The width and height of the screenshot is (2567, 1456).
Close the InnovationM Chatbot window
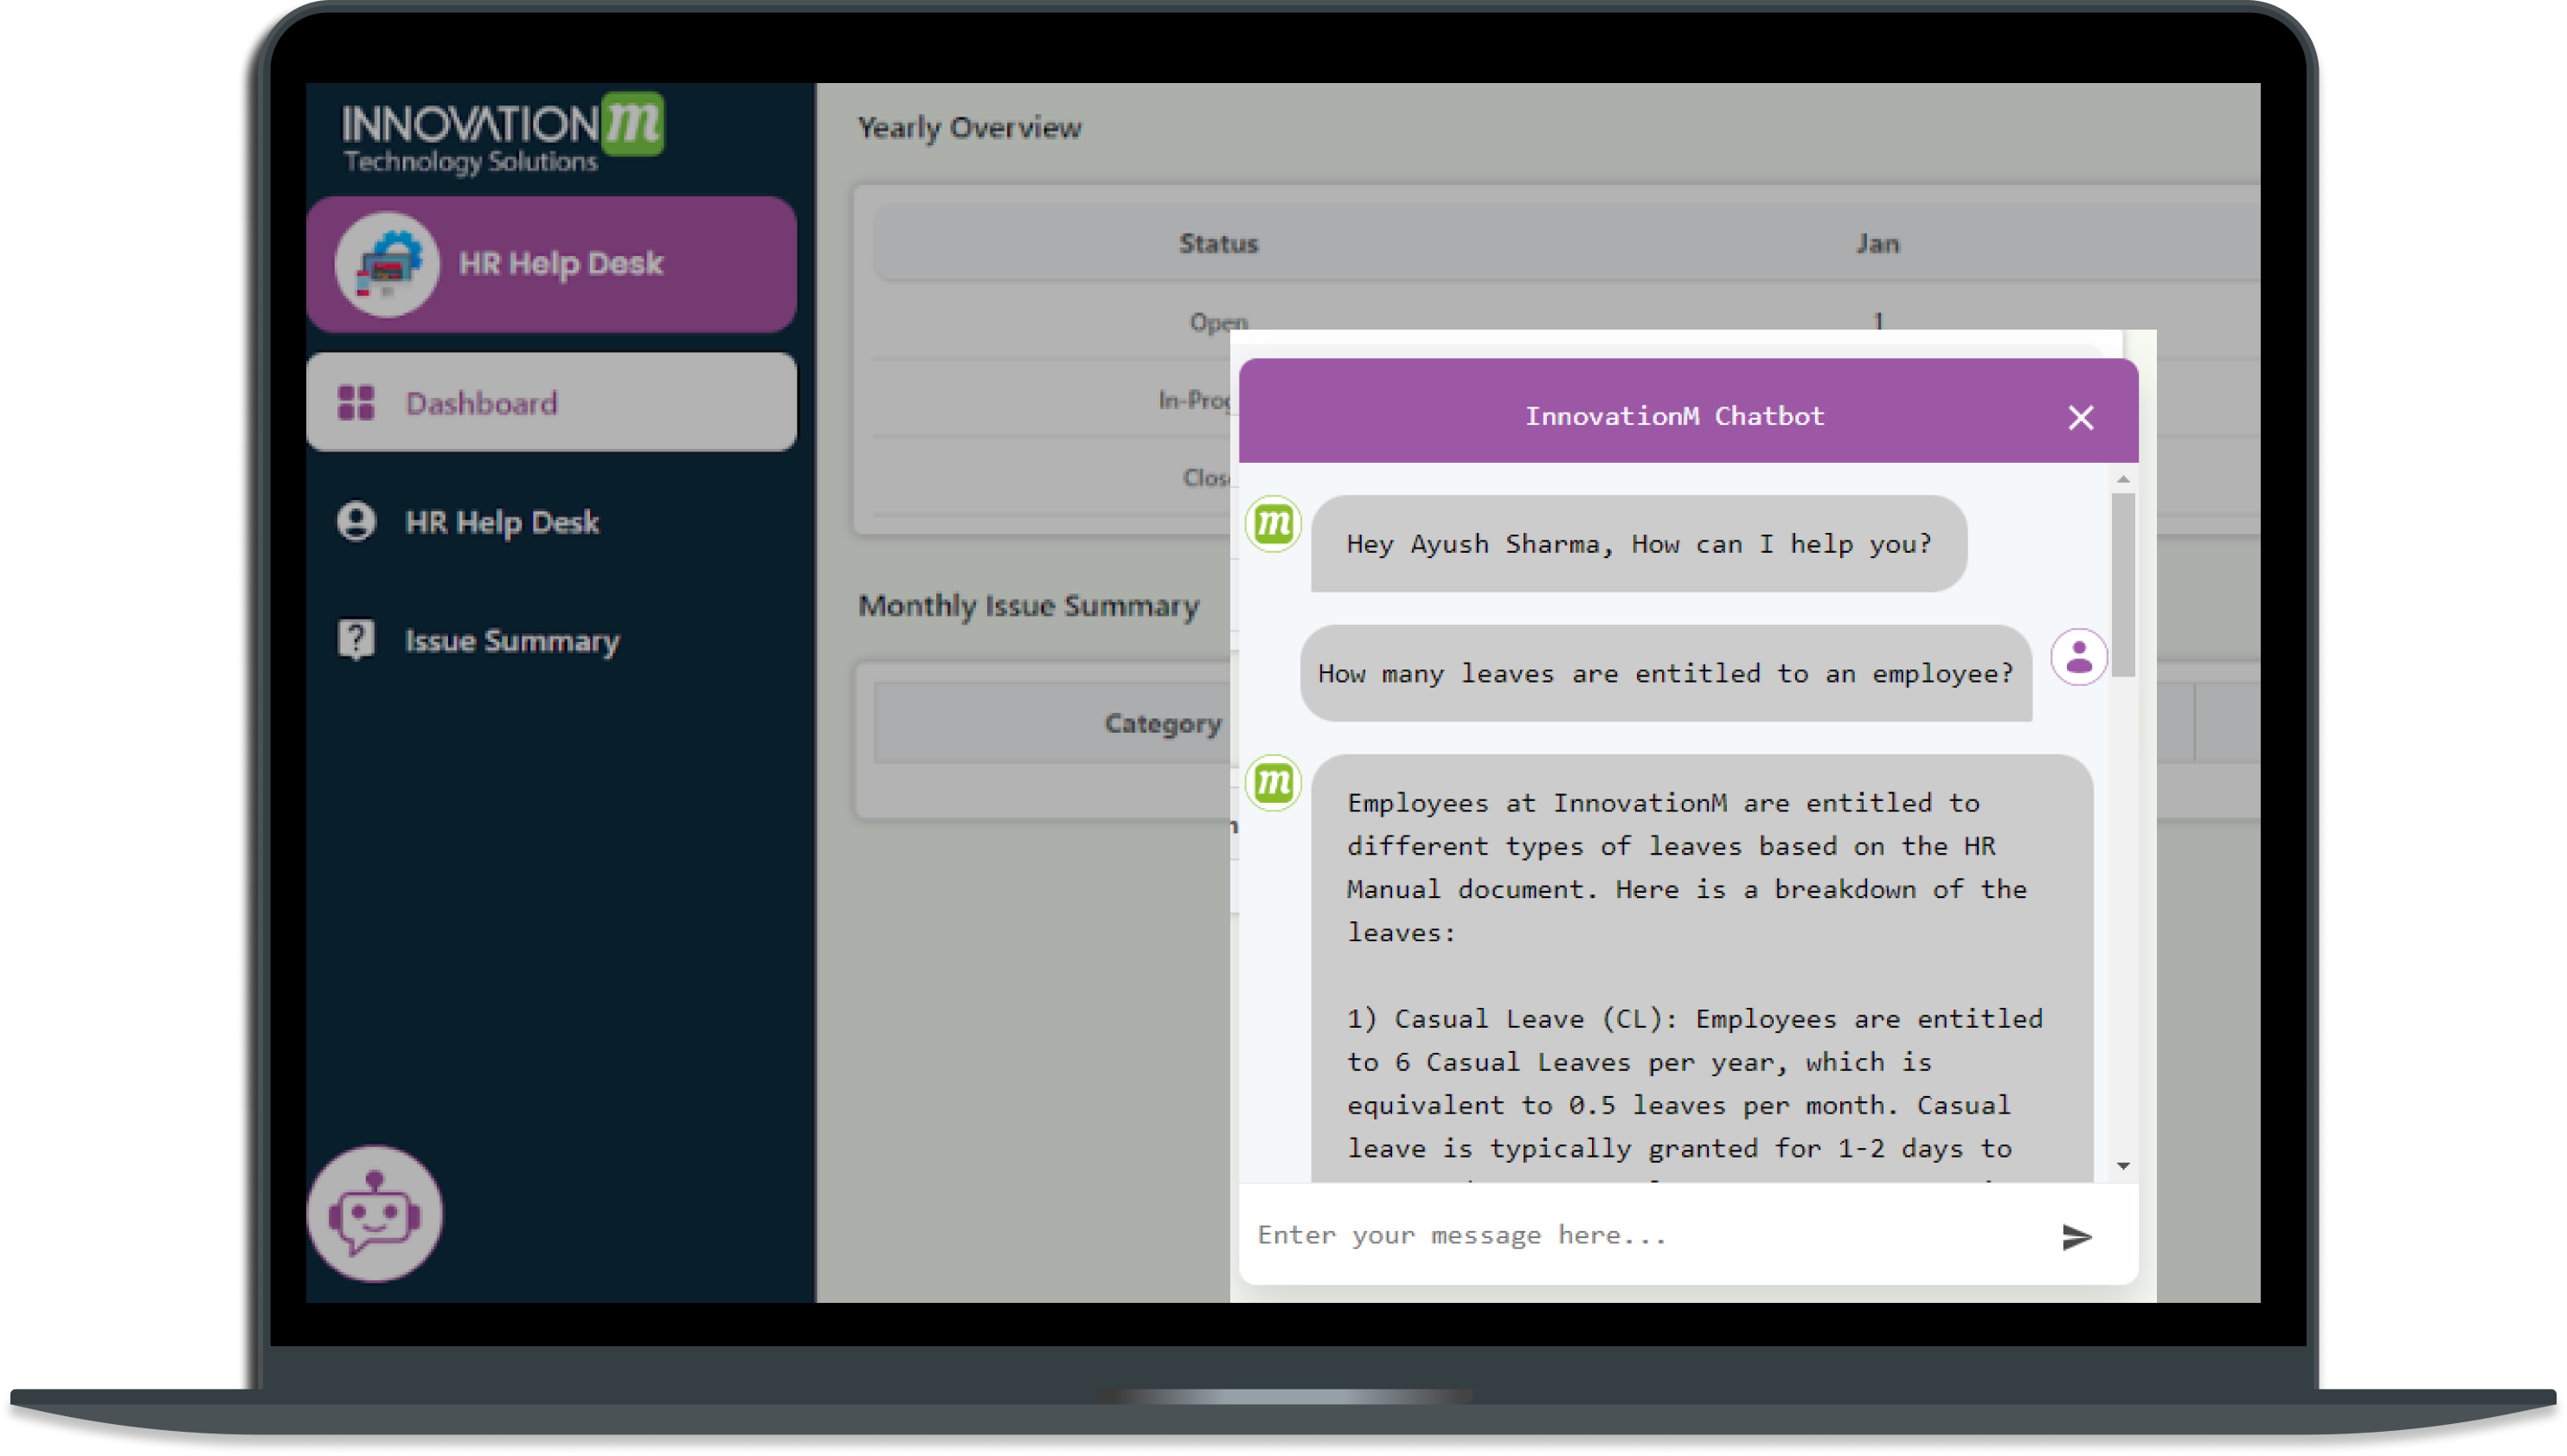coord(2081,417)
